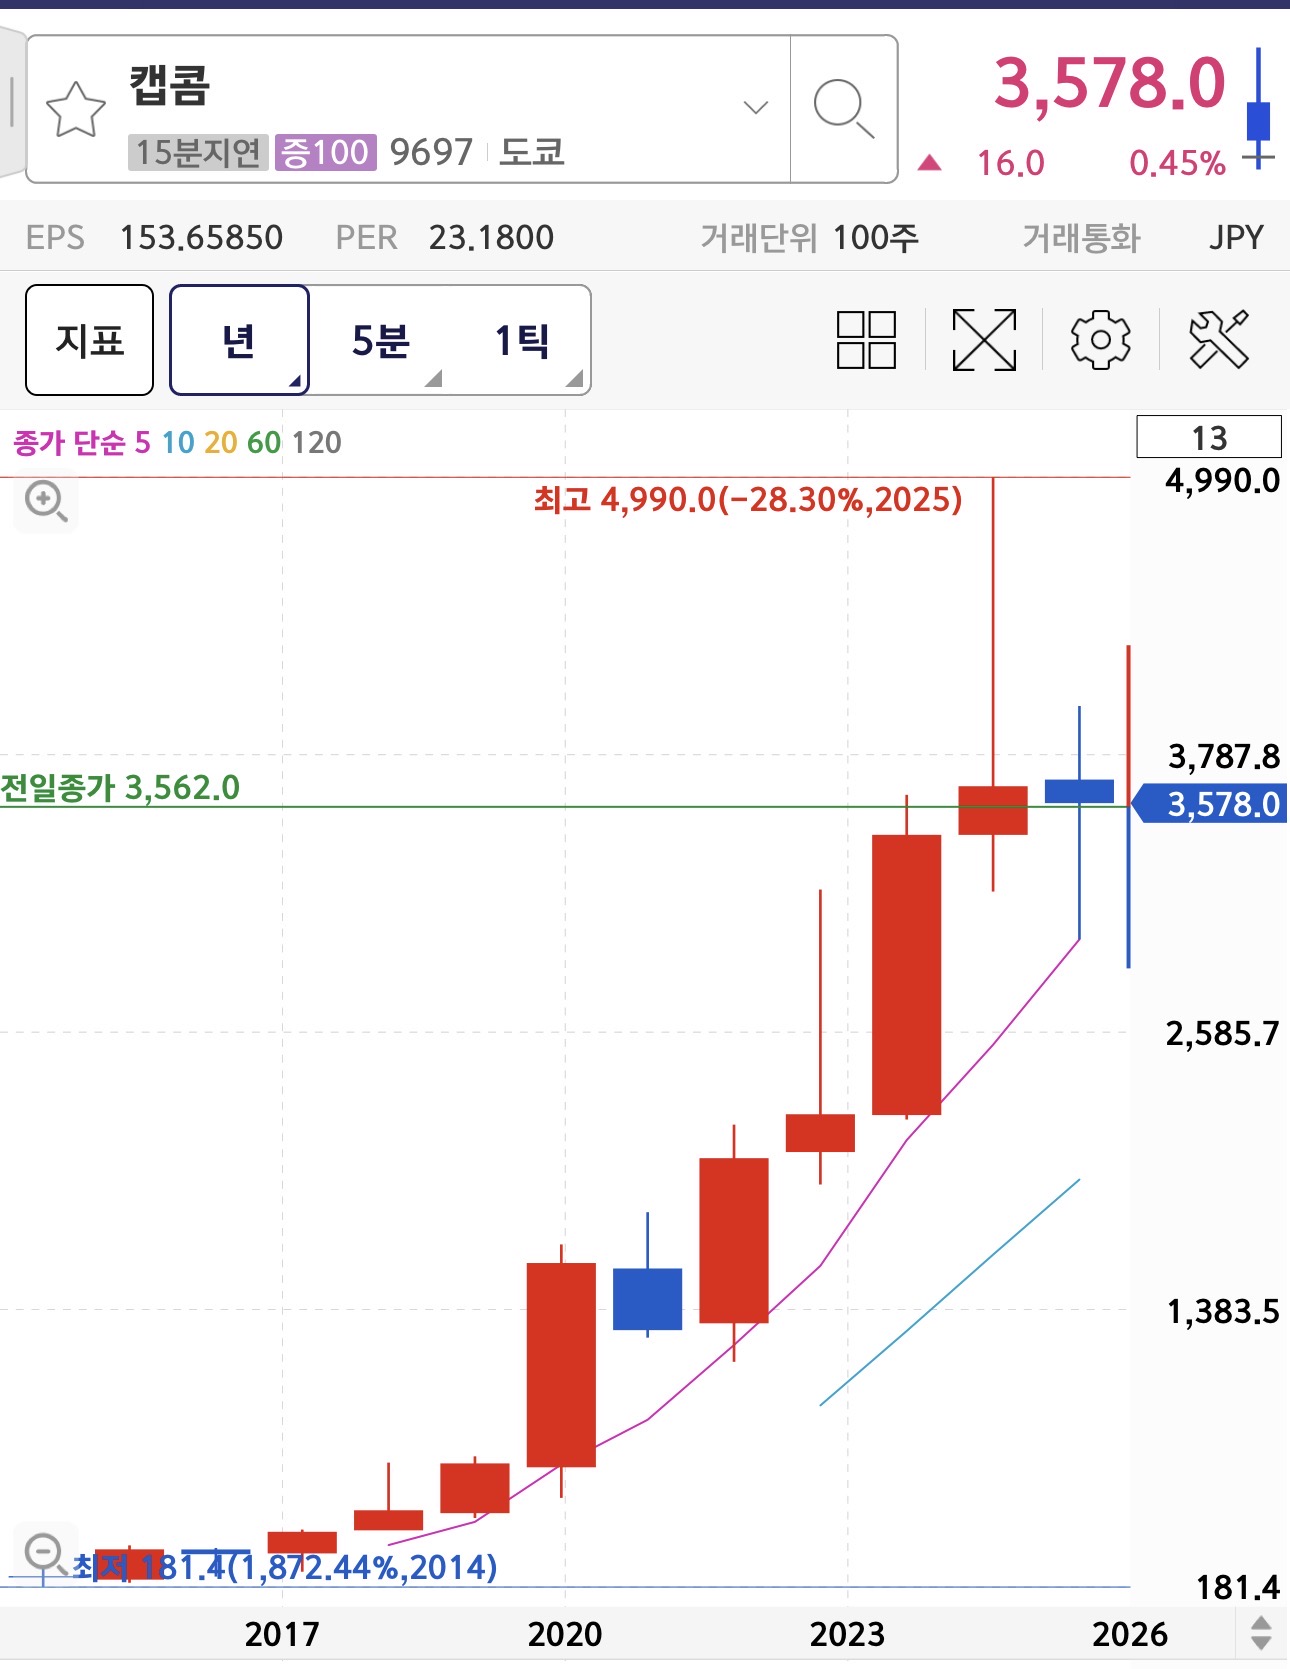Screen dimensions: 1290x1669
Task: Expand the stock name dropdown chevron
Action: (x=756, y=108)
